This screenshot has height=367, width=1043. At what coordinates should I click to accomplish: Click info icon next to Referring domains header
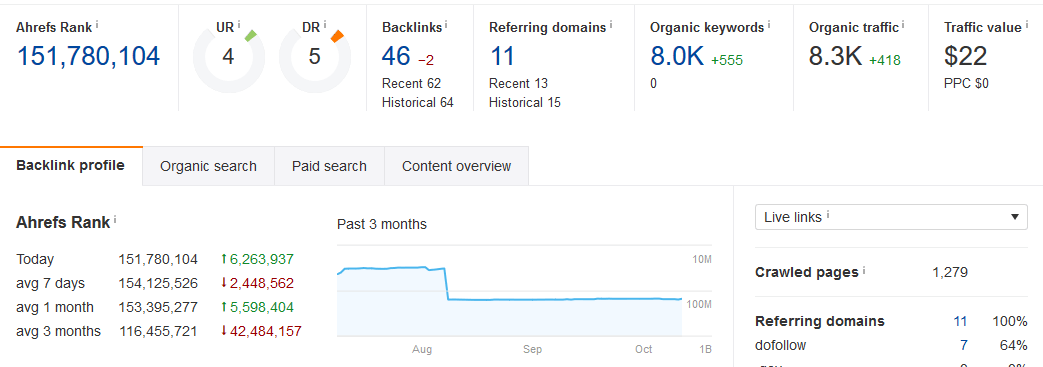pyautogui.click(x=611, y=25)
